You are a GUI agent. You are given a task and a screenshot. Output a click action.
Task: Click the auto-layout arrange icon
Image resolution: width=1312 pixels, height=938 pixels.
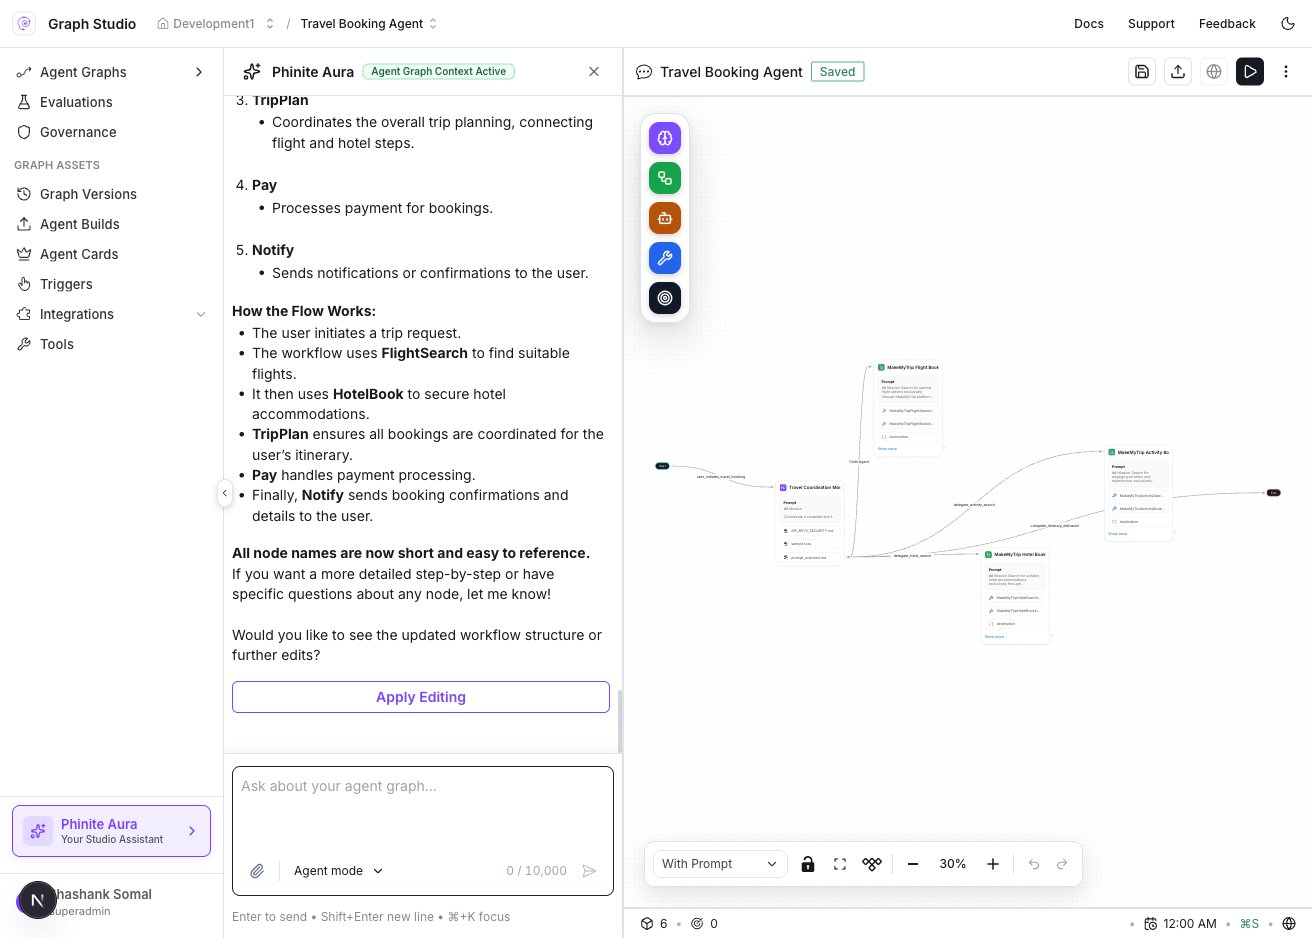click(872, 864)
